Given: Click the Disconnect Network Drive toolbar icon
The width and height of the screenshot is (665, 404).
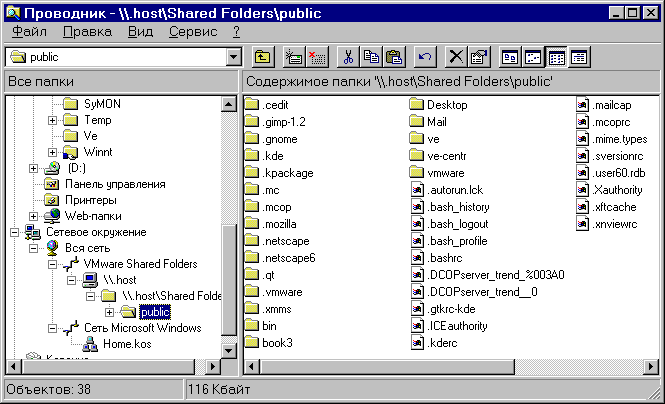Looking at the screenshot, I should point(317,57).
